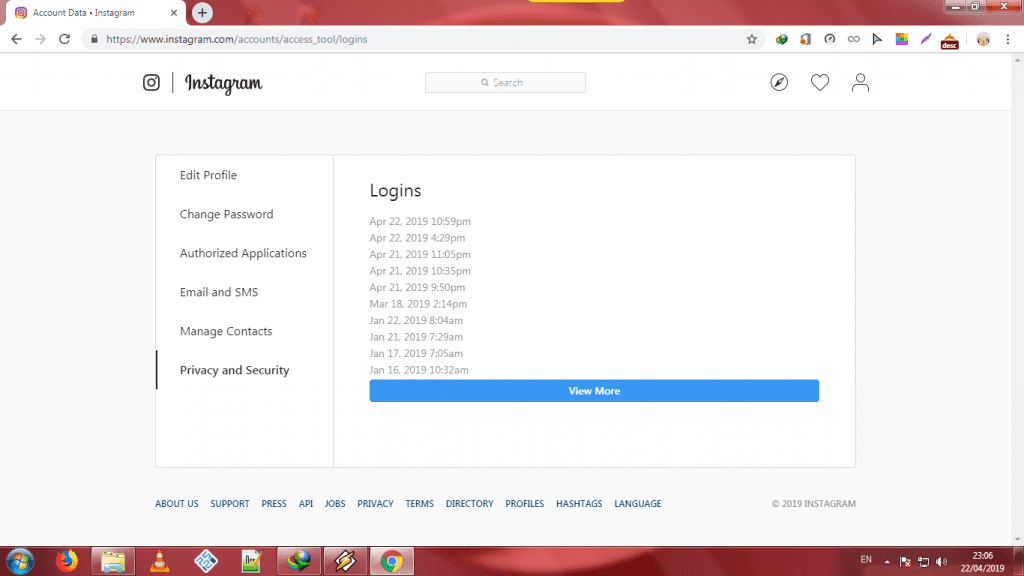
Task: Click the Instagram wordmark logo
Action: click(223, 84)
